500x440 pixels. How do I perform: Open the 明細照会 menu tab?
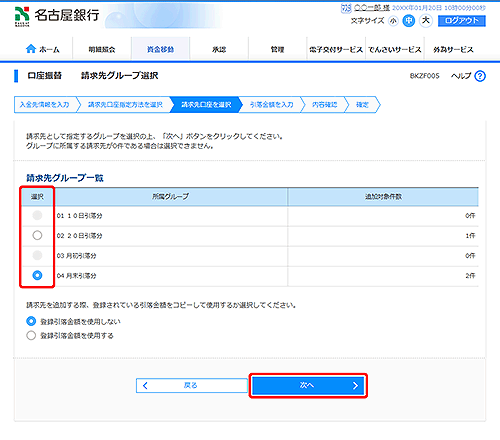pos(102,49)
